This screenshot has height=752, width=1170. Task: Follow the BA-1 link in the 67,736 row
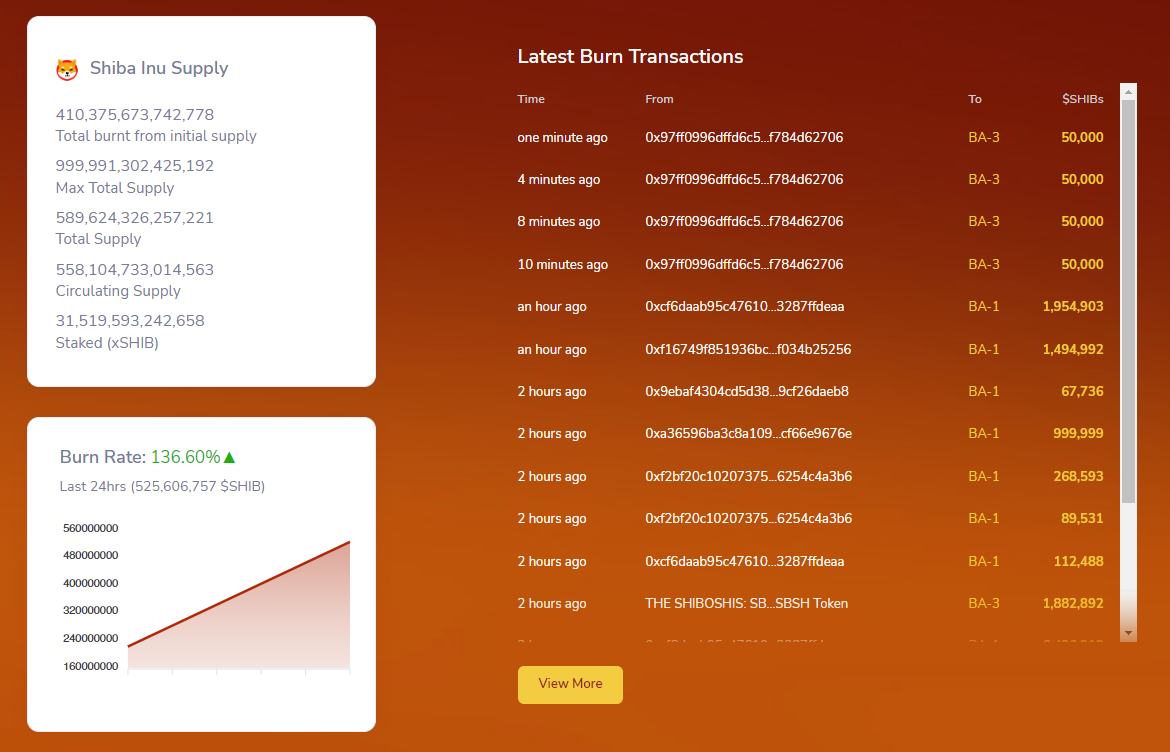[x=983, y=392]
